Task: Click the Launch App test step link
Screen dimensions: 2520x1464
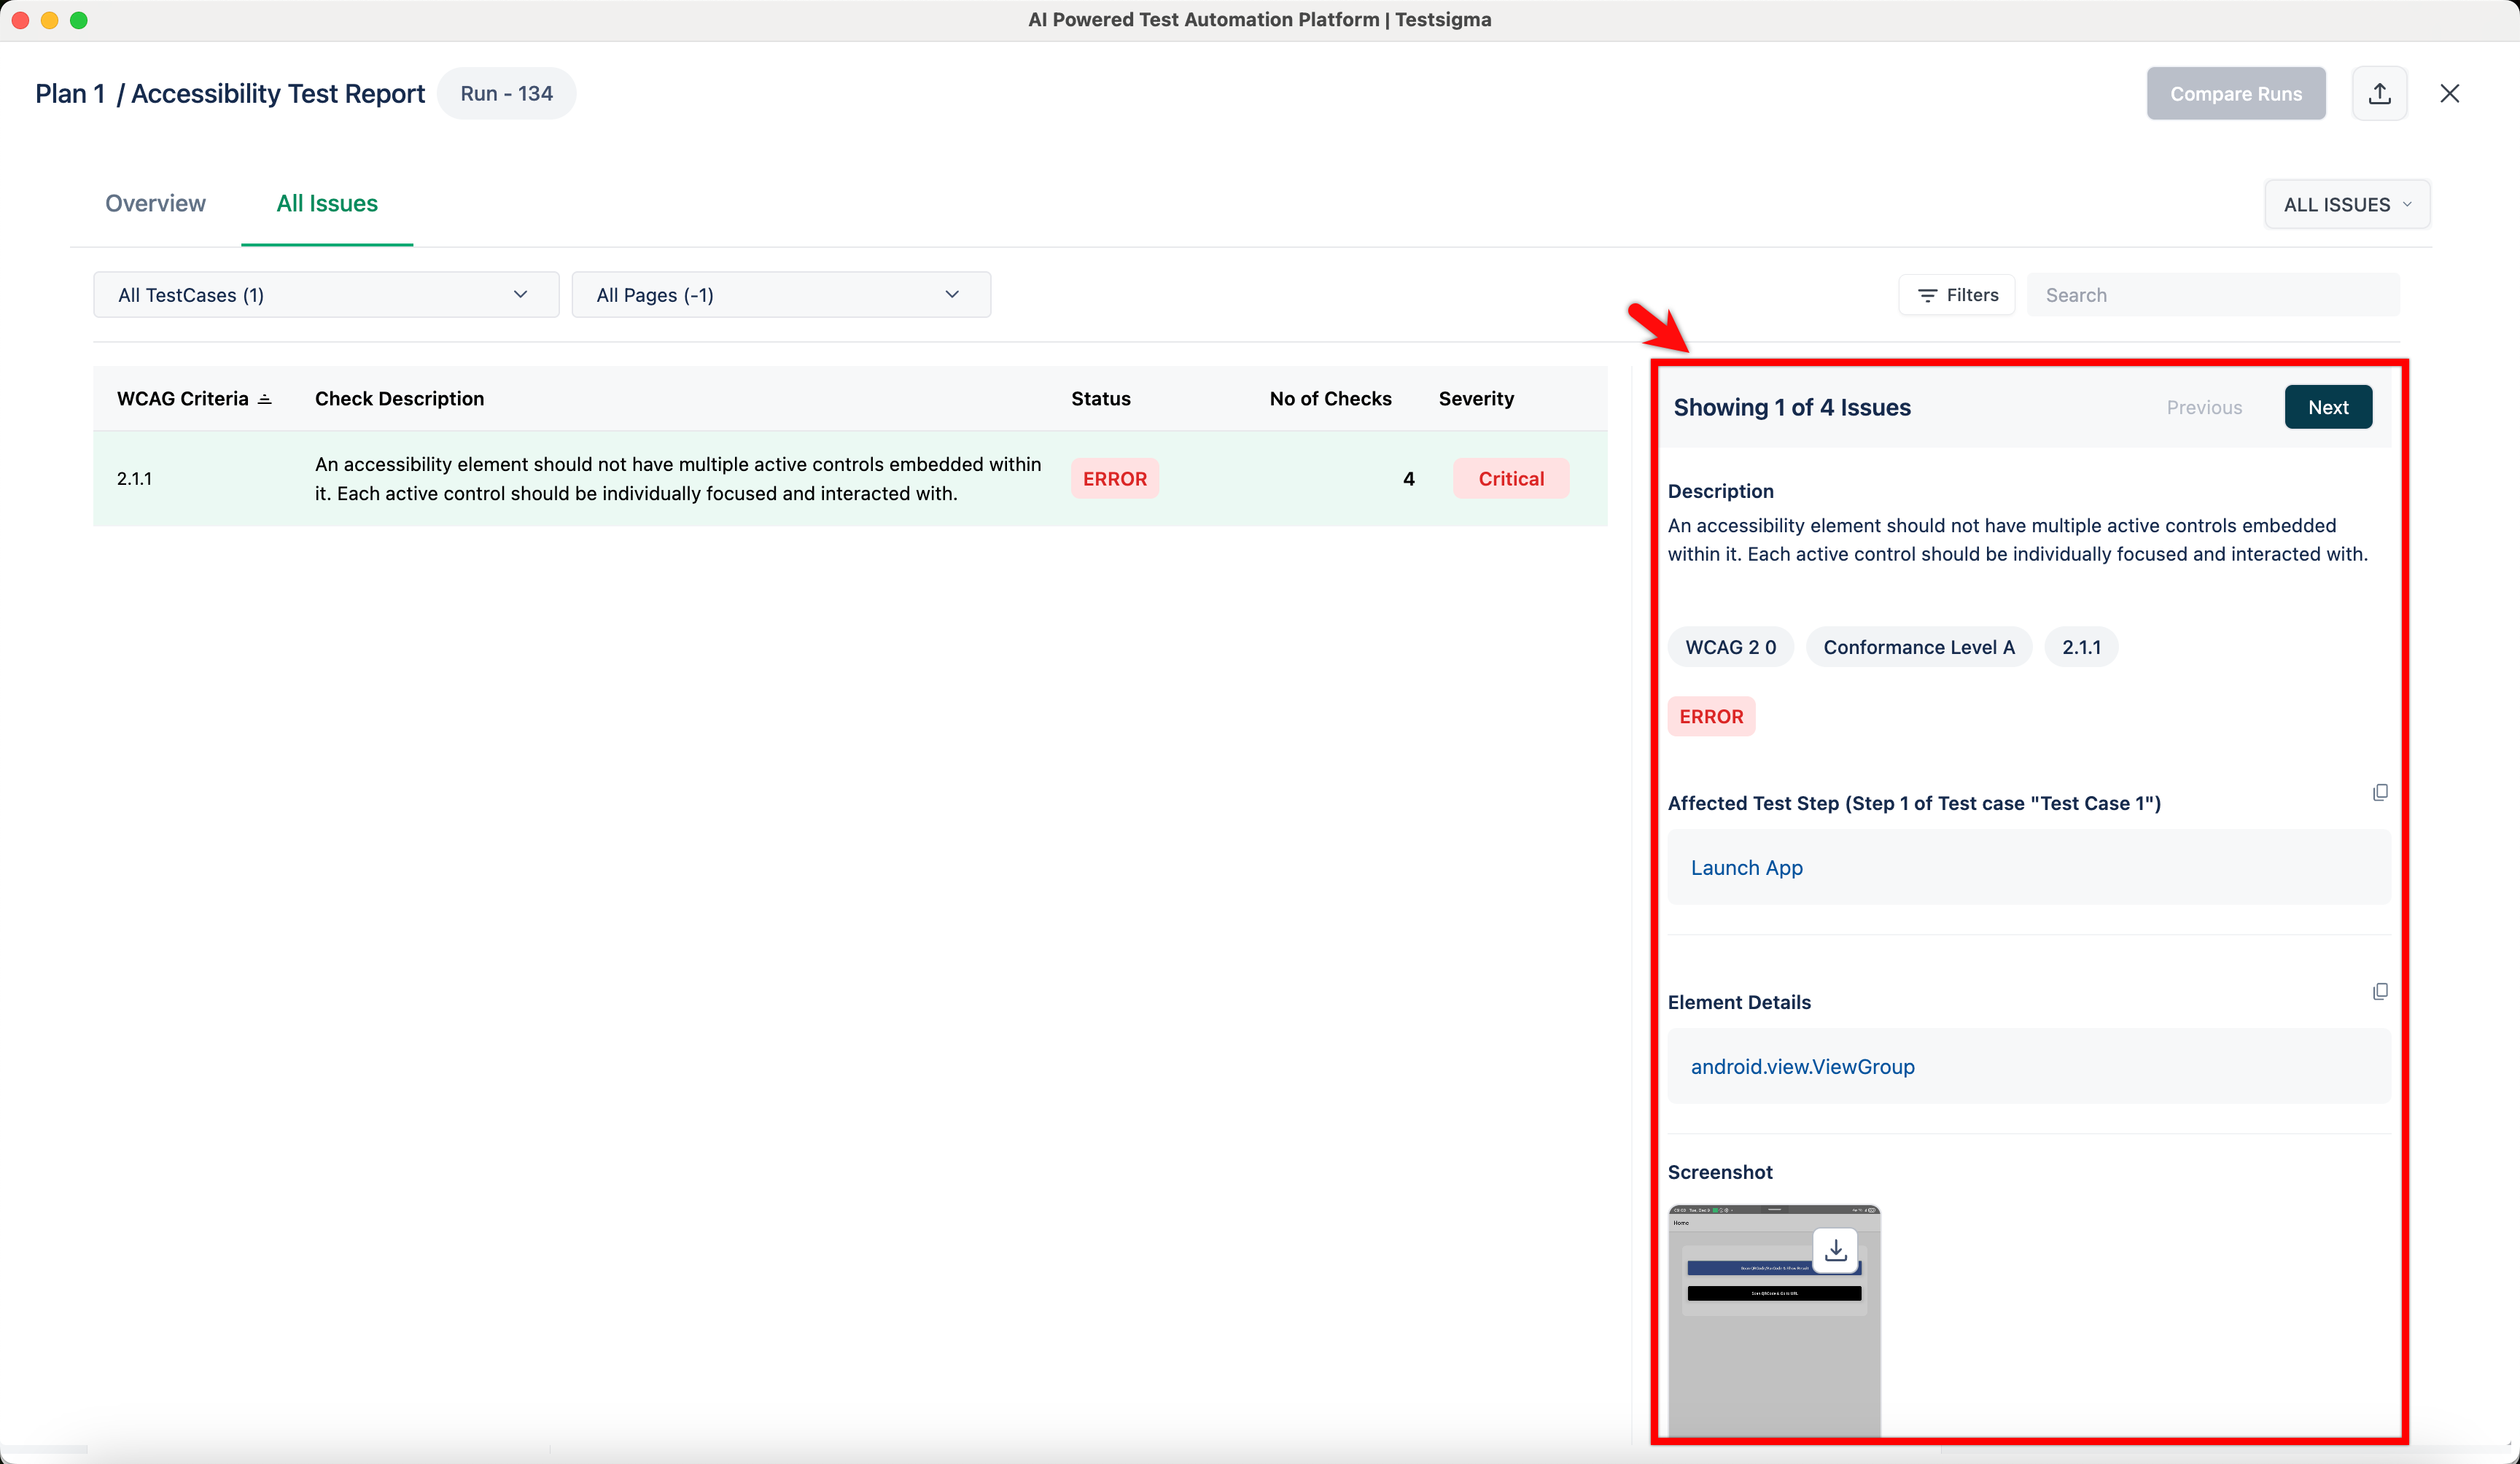Action: [1747, 868]
